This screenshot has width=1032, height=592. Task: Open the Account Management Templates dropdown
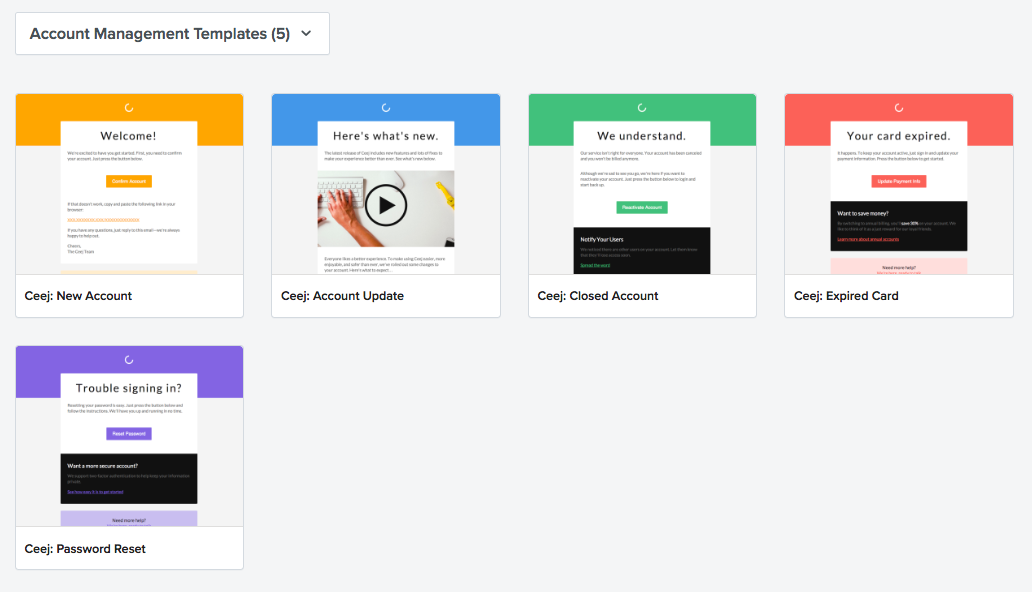pos(171,33)
